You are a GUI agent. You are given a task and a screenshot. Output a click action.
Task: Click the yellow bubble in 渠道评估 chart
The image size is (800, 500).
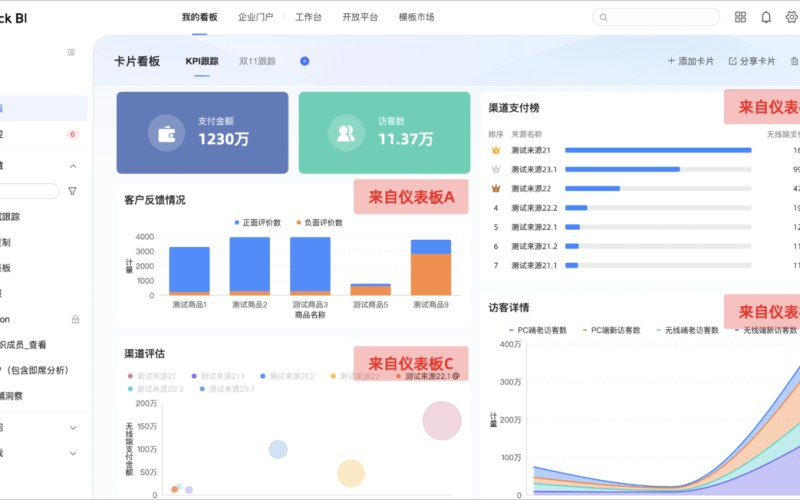click(x=351, y=473)
